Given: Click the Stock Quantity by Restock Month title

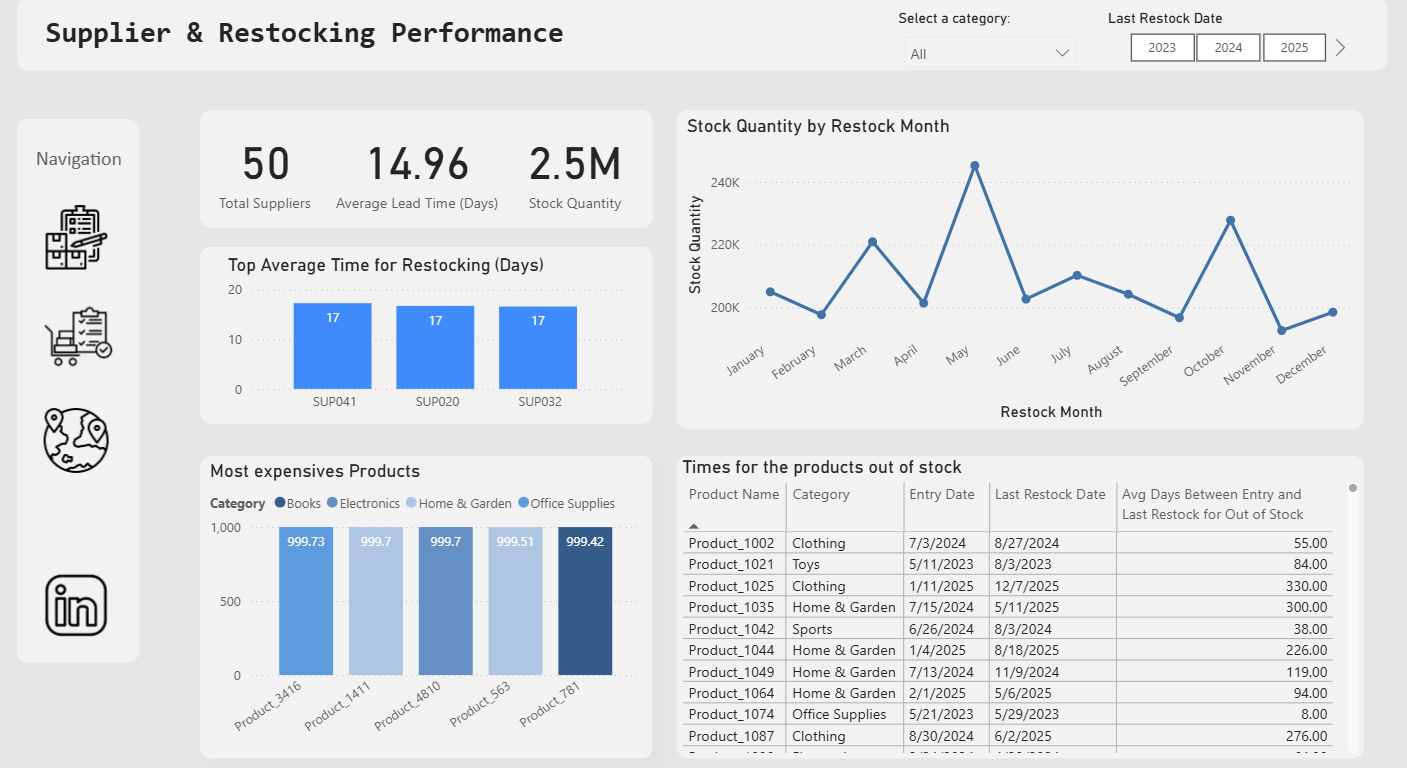Looking at the screenshot, I should [x=818, y=127].
